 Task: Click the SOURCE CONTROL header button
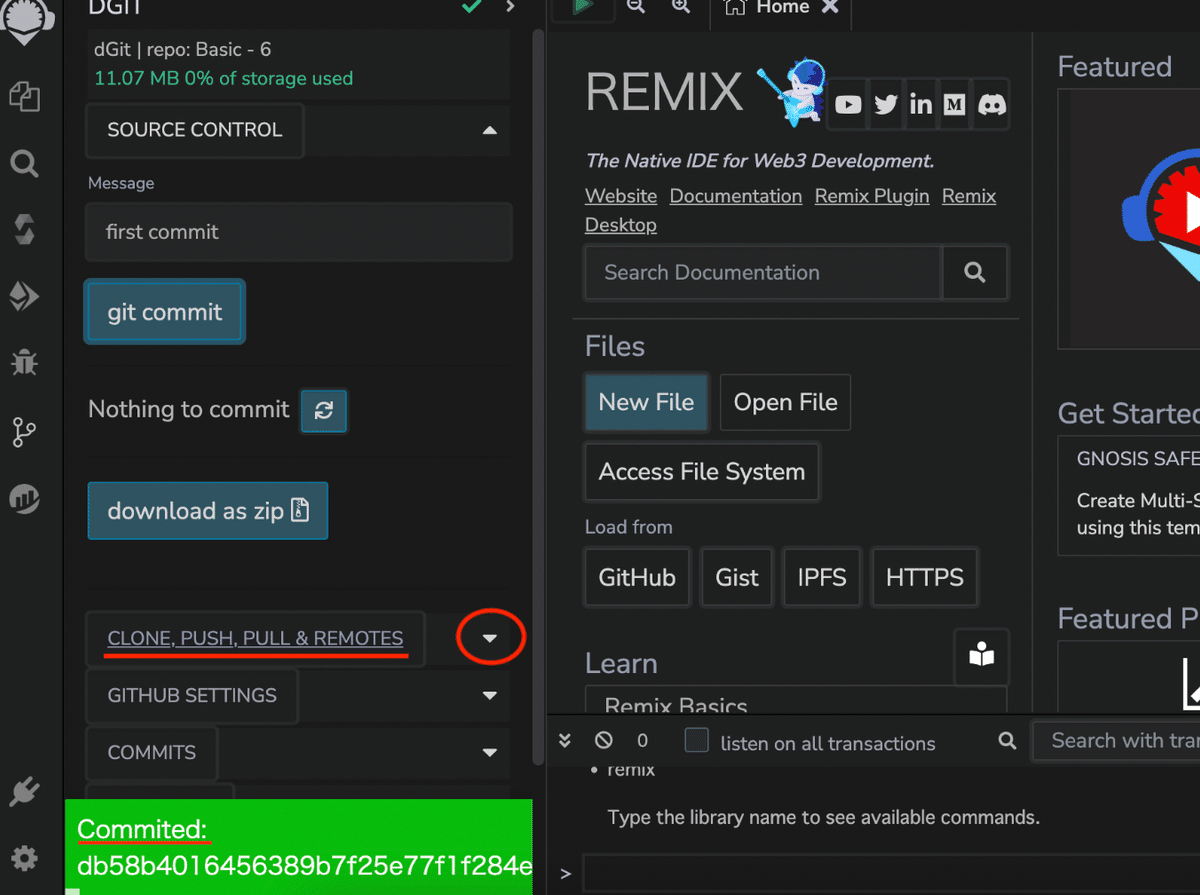(195, 130)
